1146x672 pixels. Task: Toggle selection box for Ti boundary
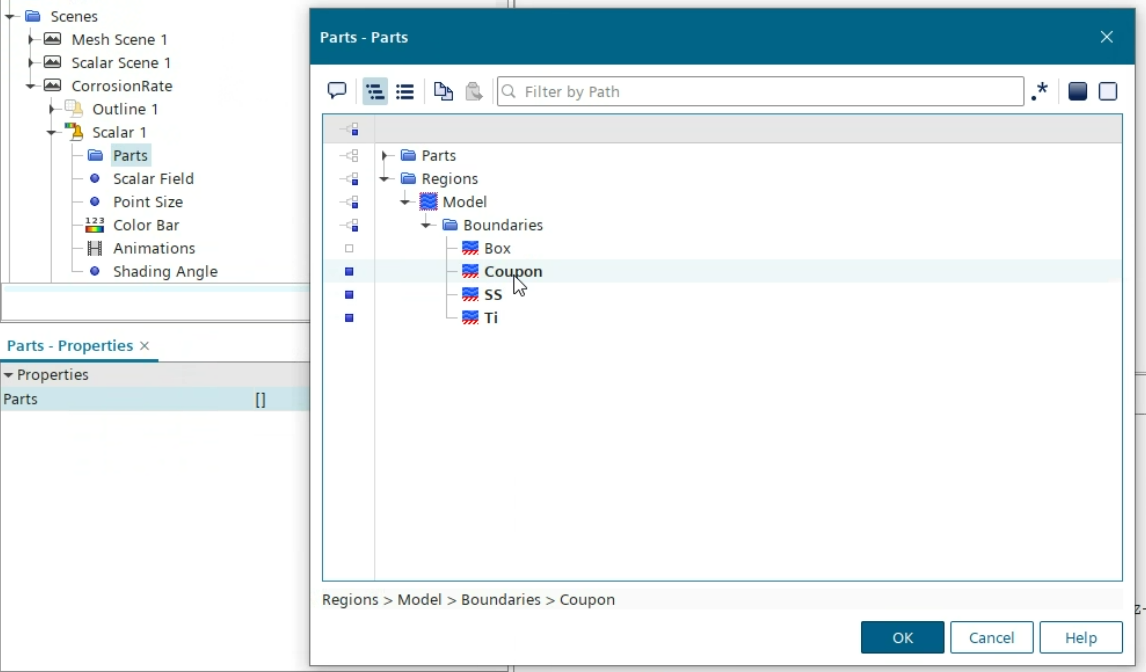[x=349, y=318]
